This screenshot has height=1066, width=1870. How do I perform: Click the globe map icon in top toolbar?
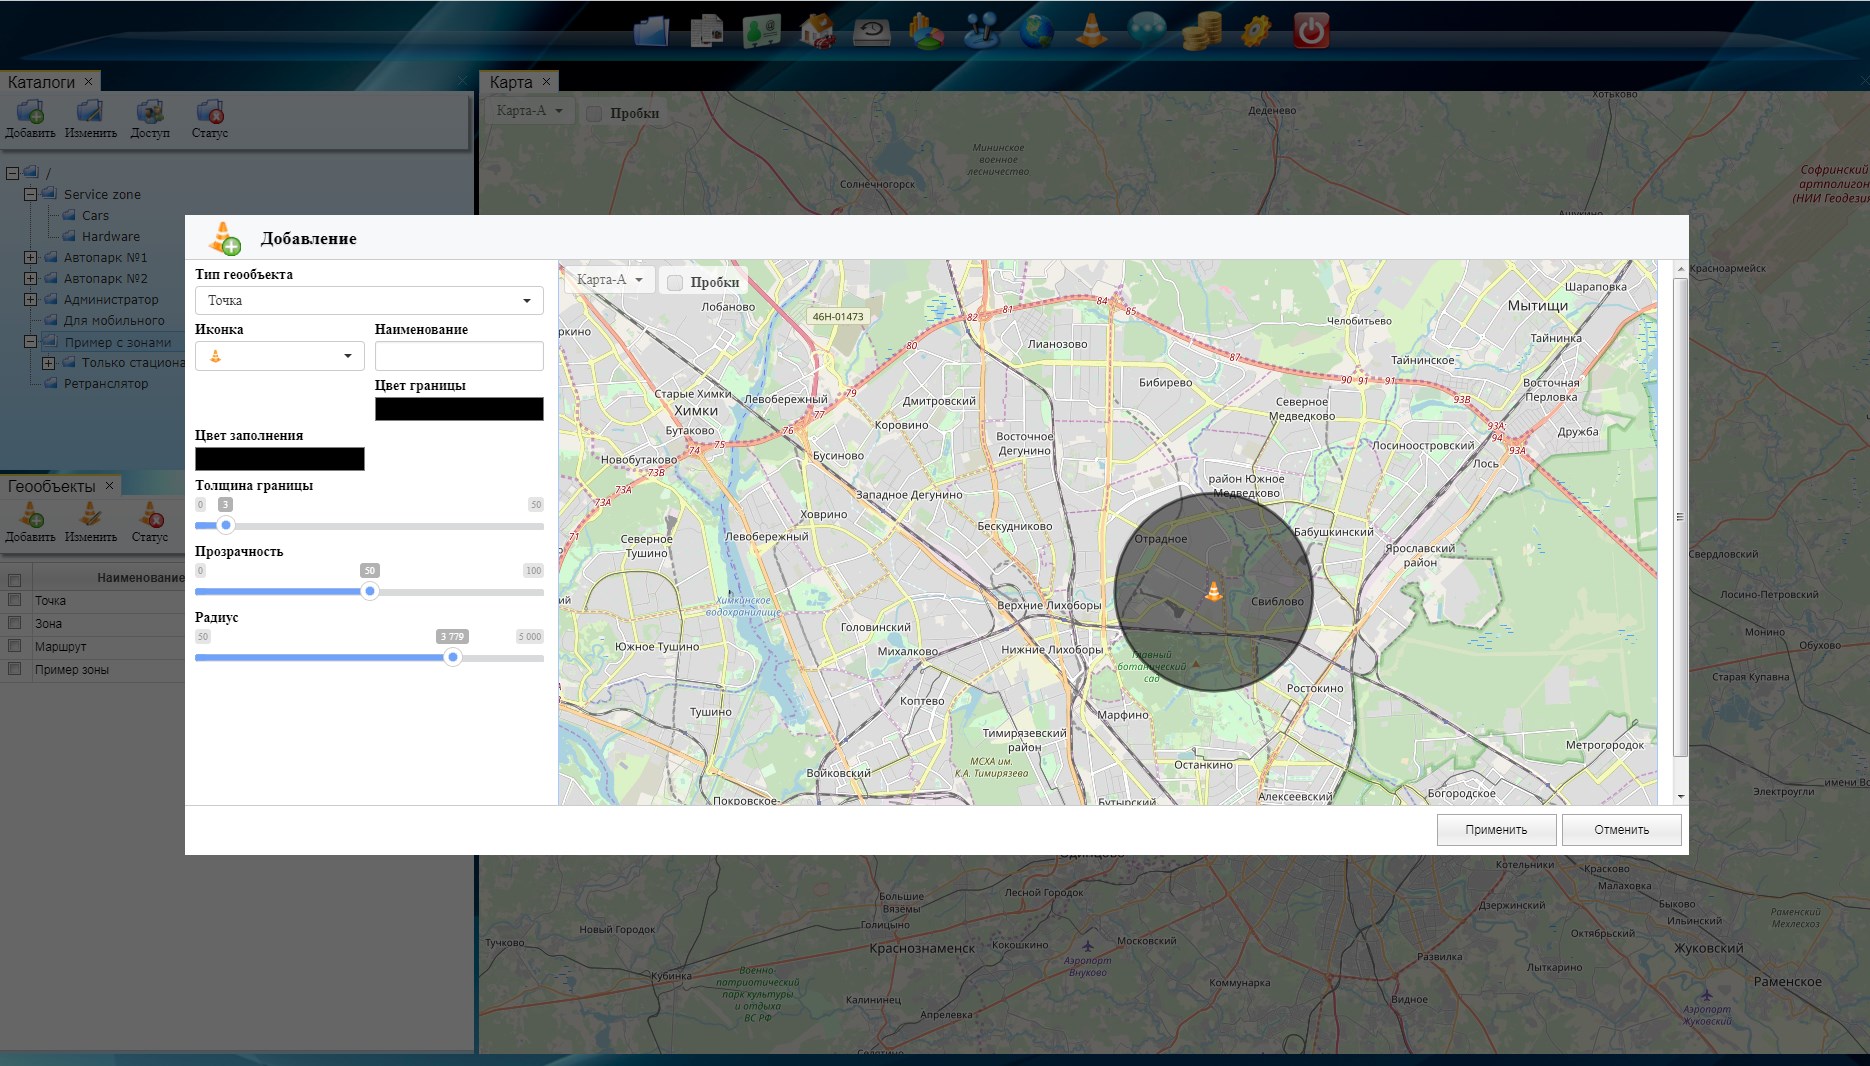click(x=1036, y=31)
